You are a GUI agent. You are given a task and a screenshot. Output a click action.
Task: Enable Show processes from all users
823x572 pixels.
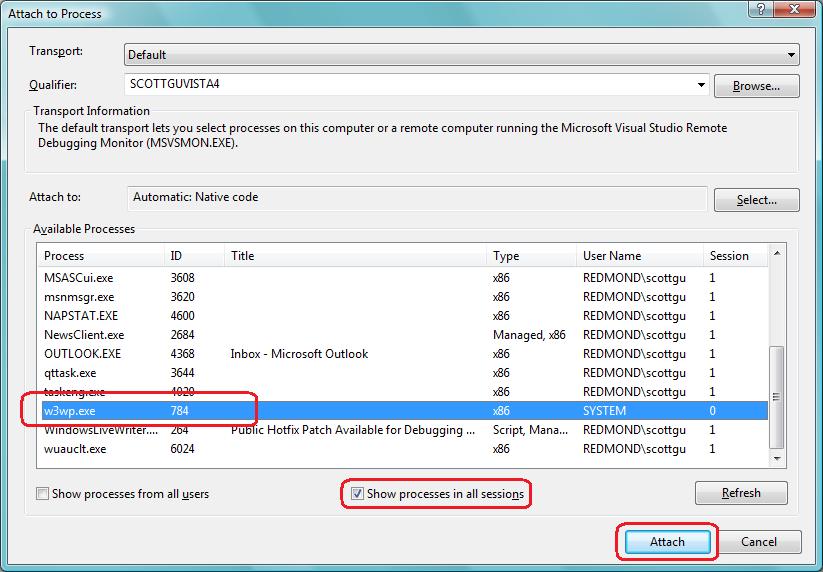(x=43, y=494)
